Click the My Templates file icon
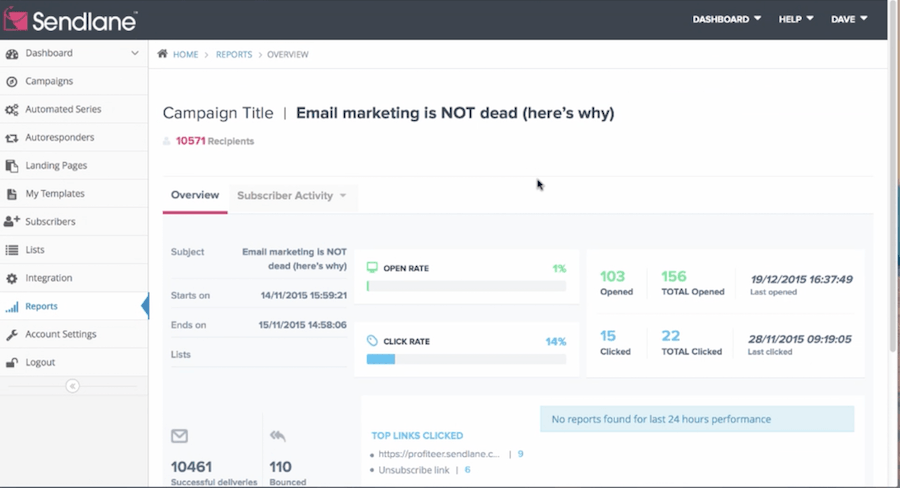Viewport: 900px width, 488px height. (x=11, y=194)
